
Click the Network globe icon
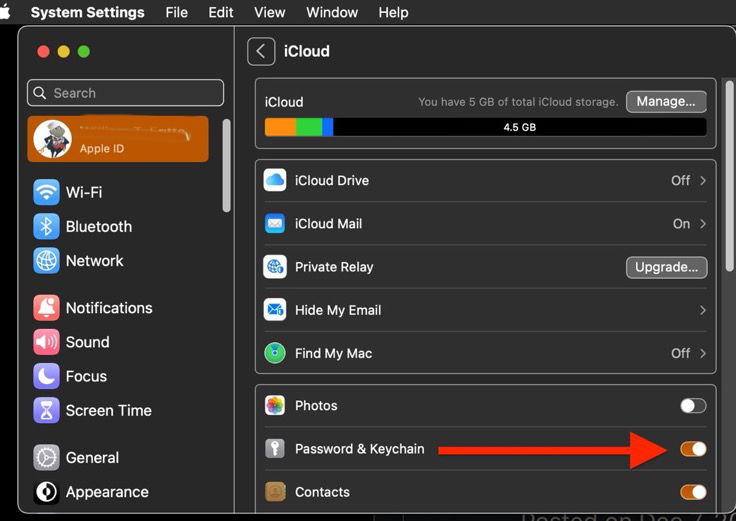[46, 260]
